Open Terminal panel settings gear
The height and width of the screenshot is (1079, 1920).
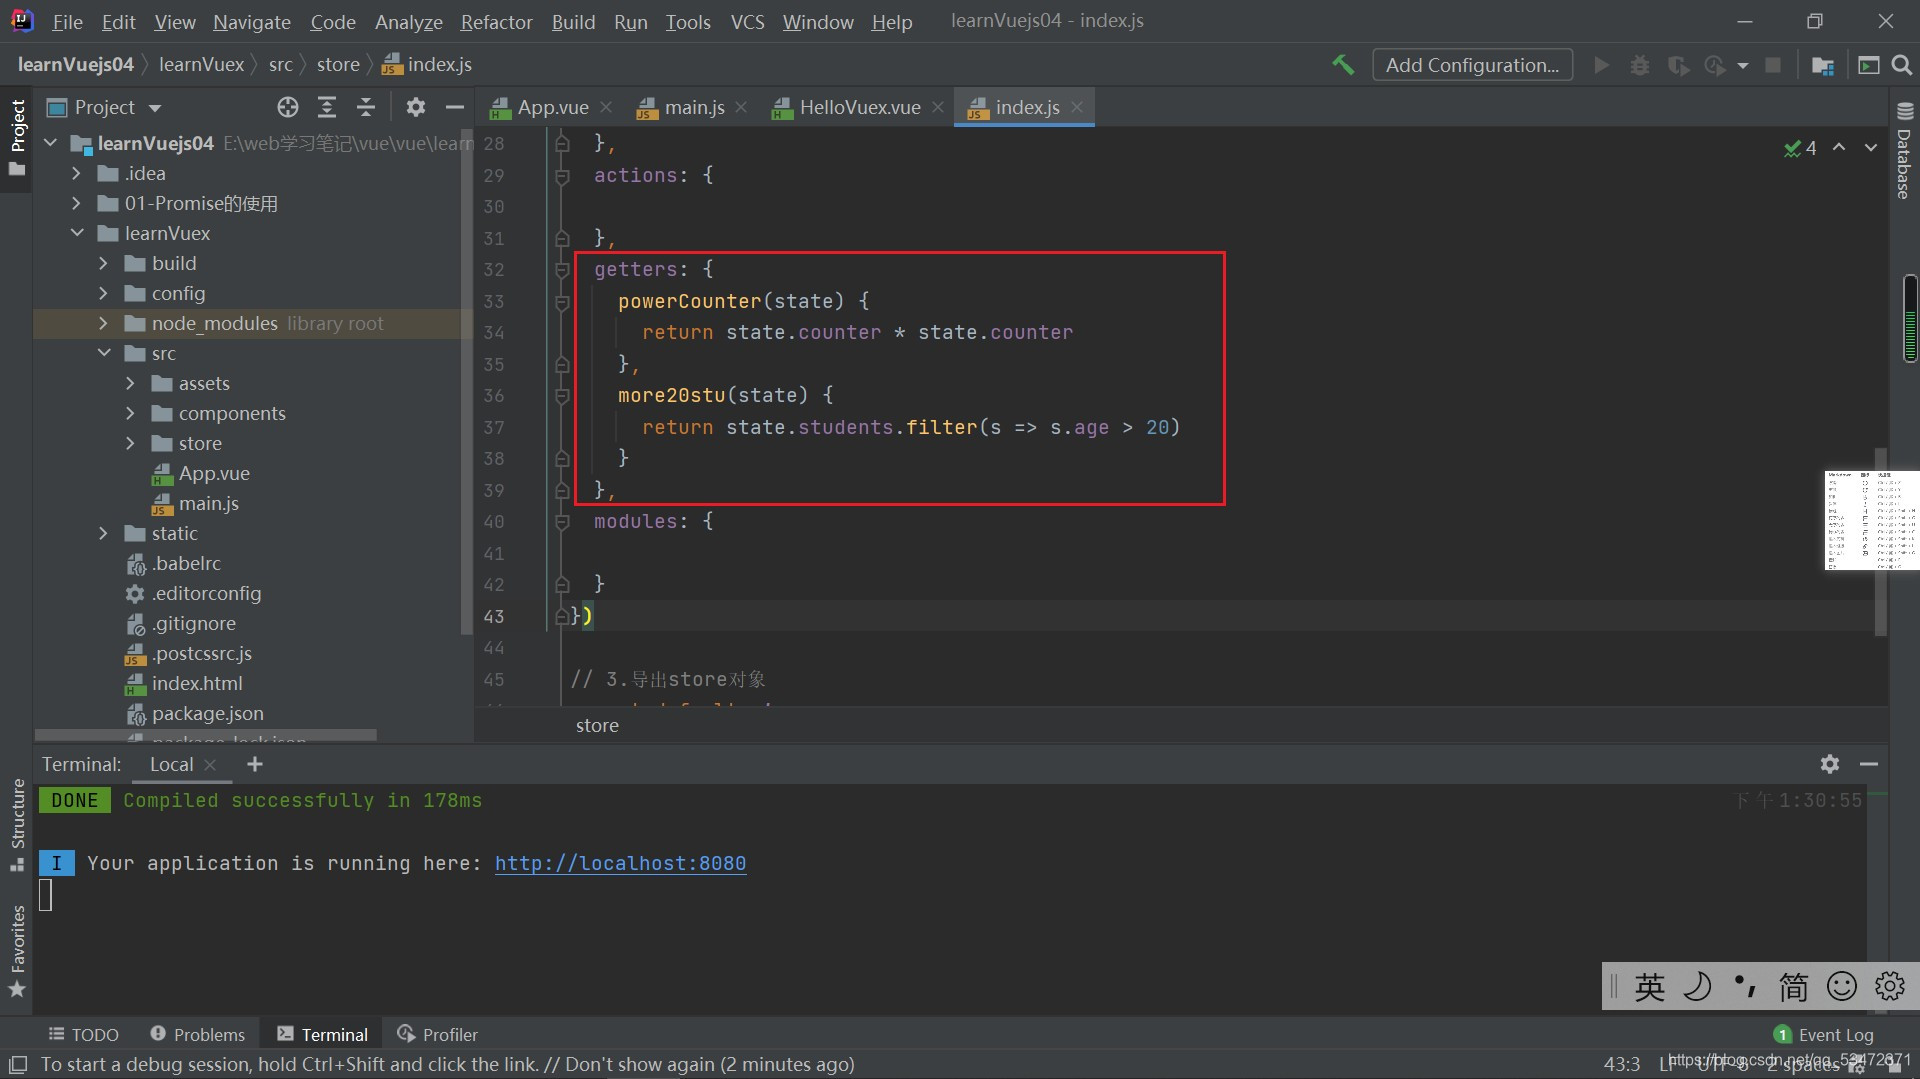tap(1830, 764)
